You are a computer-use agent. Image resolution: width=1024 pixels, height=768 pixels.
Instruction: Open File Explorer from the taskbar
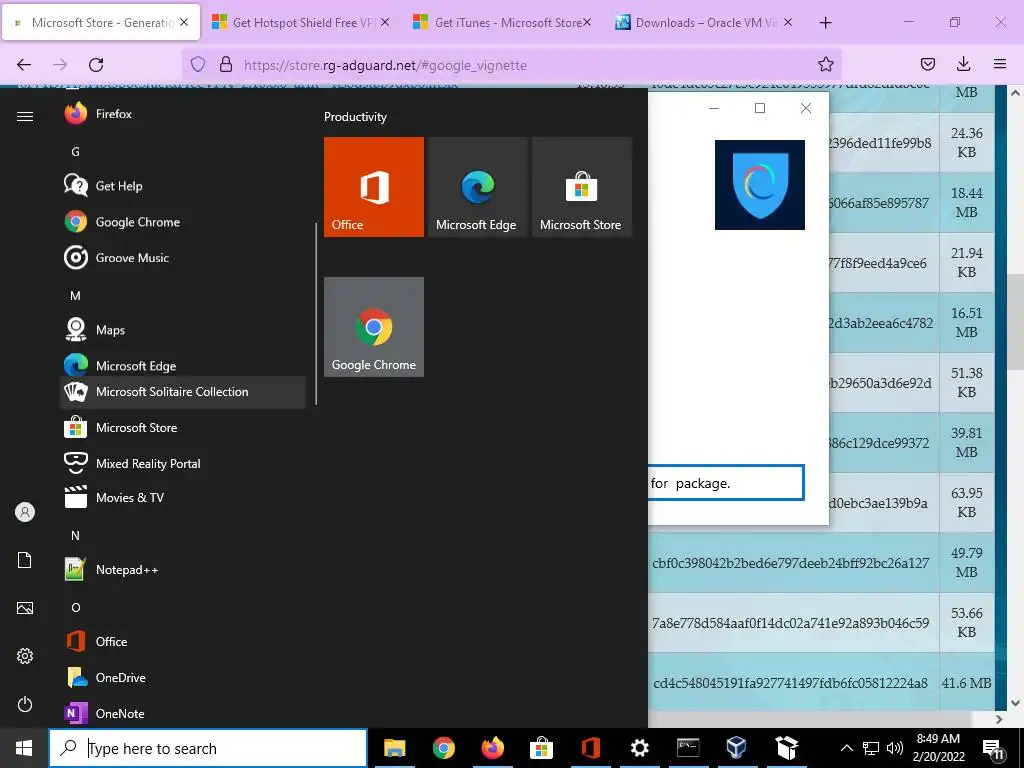pos(394,748)
